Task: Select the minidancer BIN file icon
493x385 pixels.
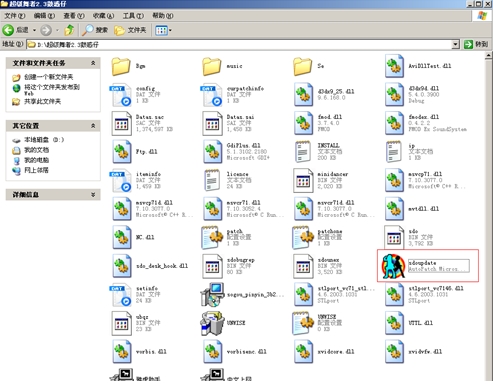Action: [303, 180]
